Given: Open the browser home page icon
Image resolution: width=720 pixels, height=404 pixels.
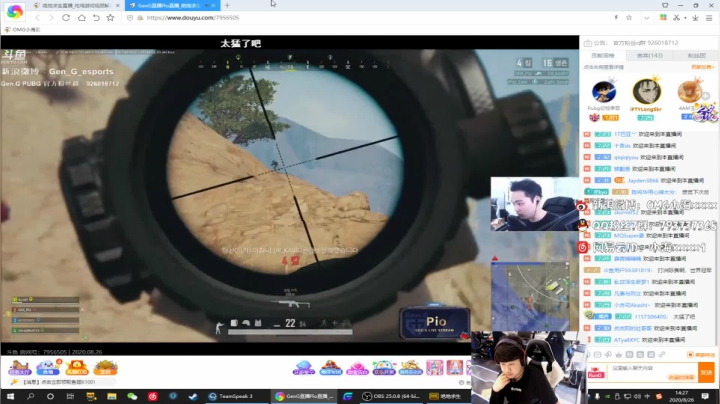Looking at the screenshot, I should [x=81, y=17].
